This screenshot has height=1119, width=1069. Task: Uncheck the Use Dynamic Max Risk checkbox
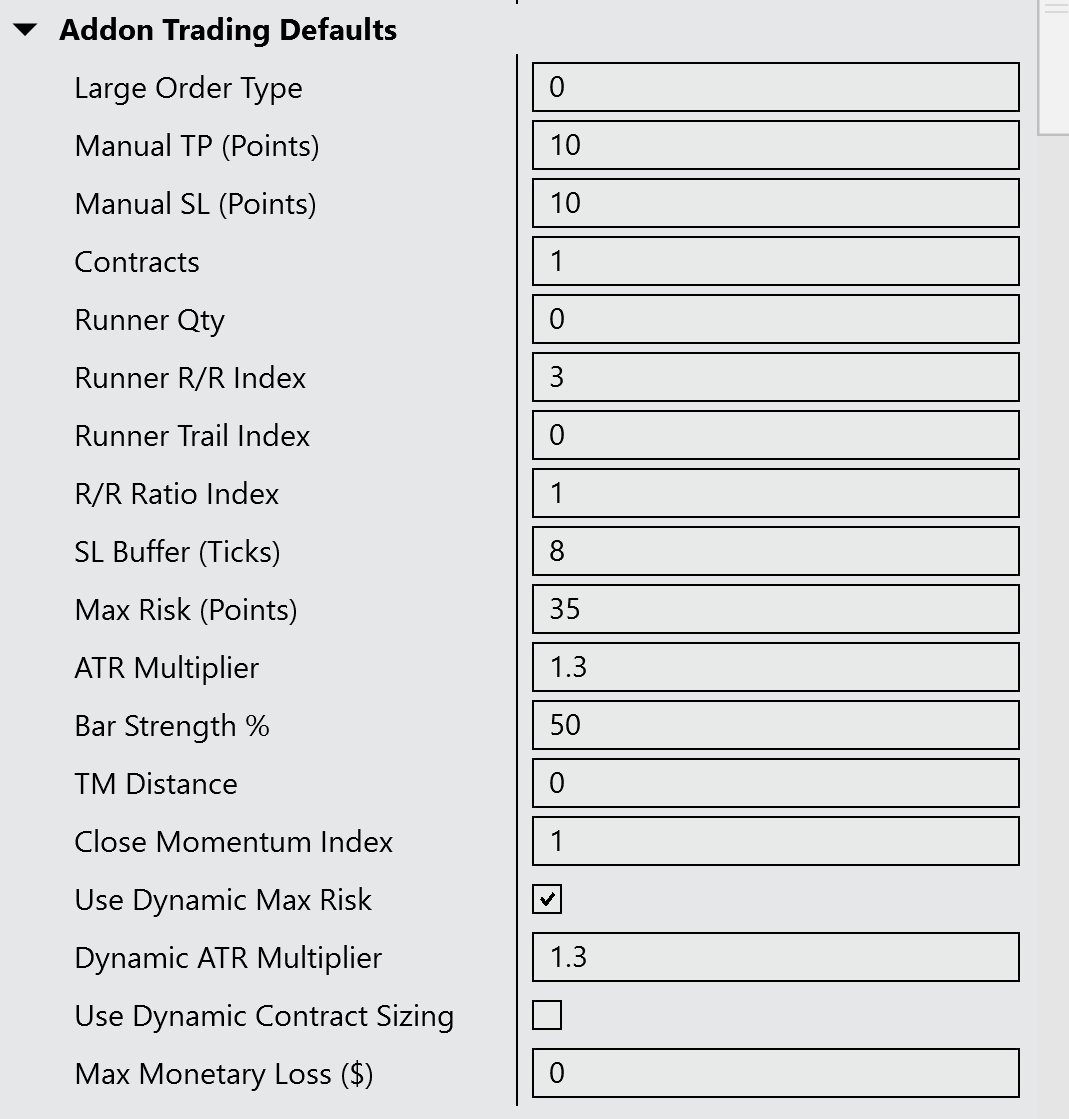pyautogui.click(x=547, y=900)
